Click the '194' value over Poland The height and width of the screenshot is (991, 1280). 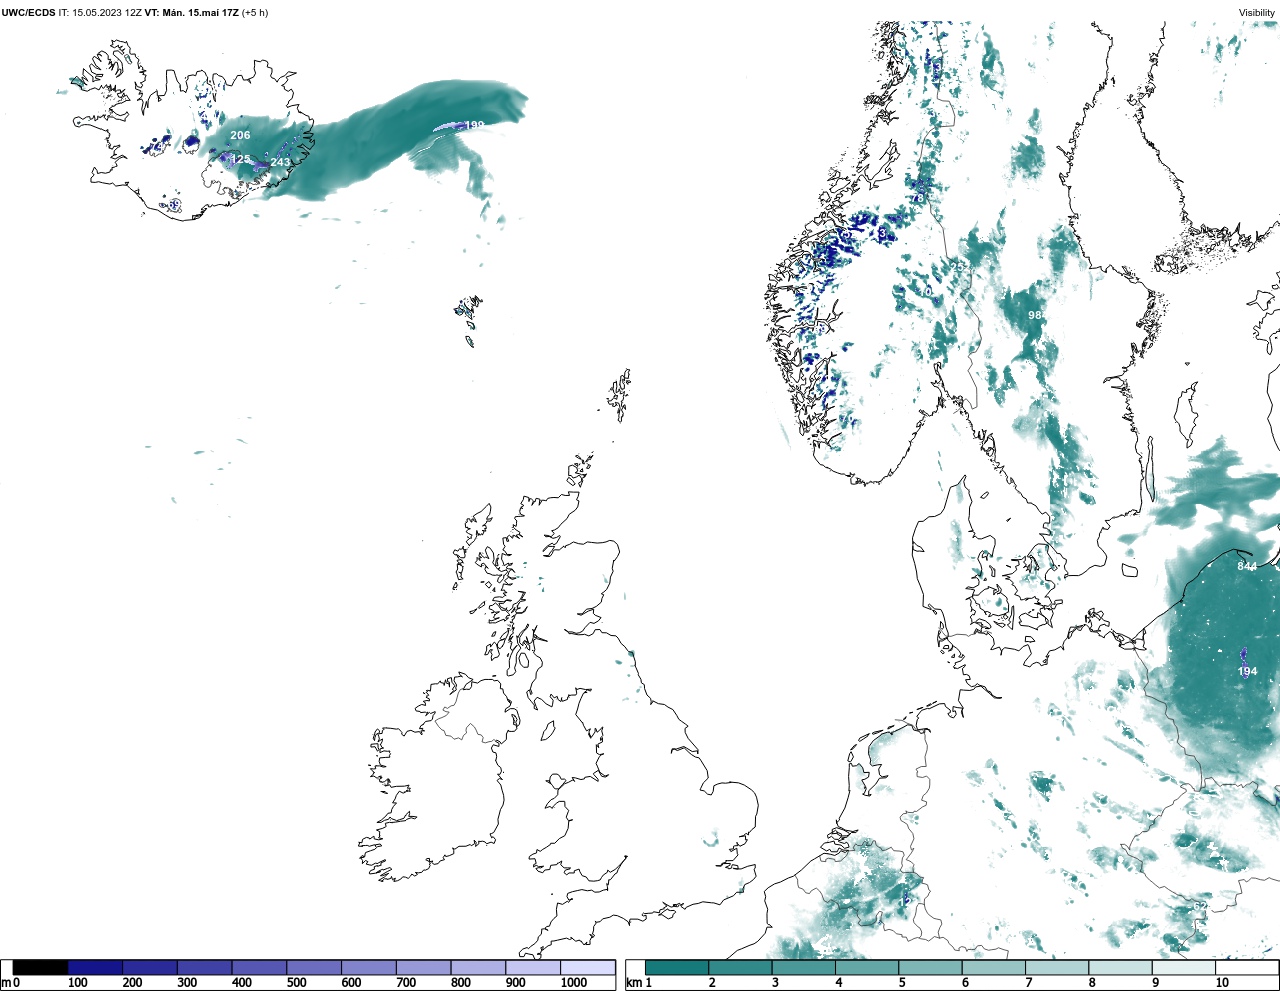[x=1247, y=671]
